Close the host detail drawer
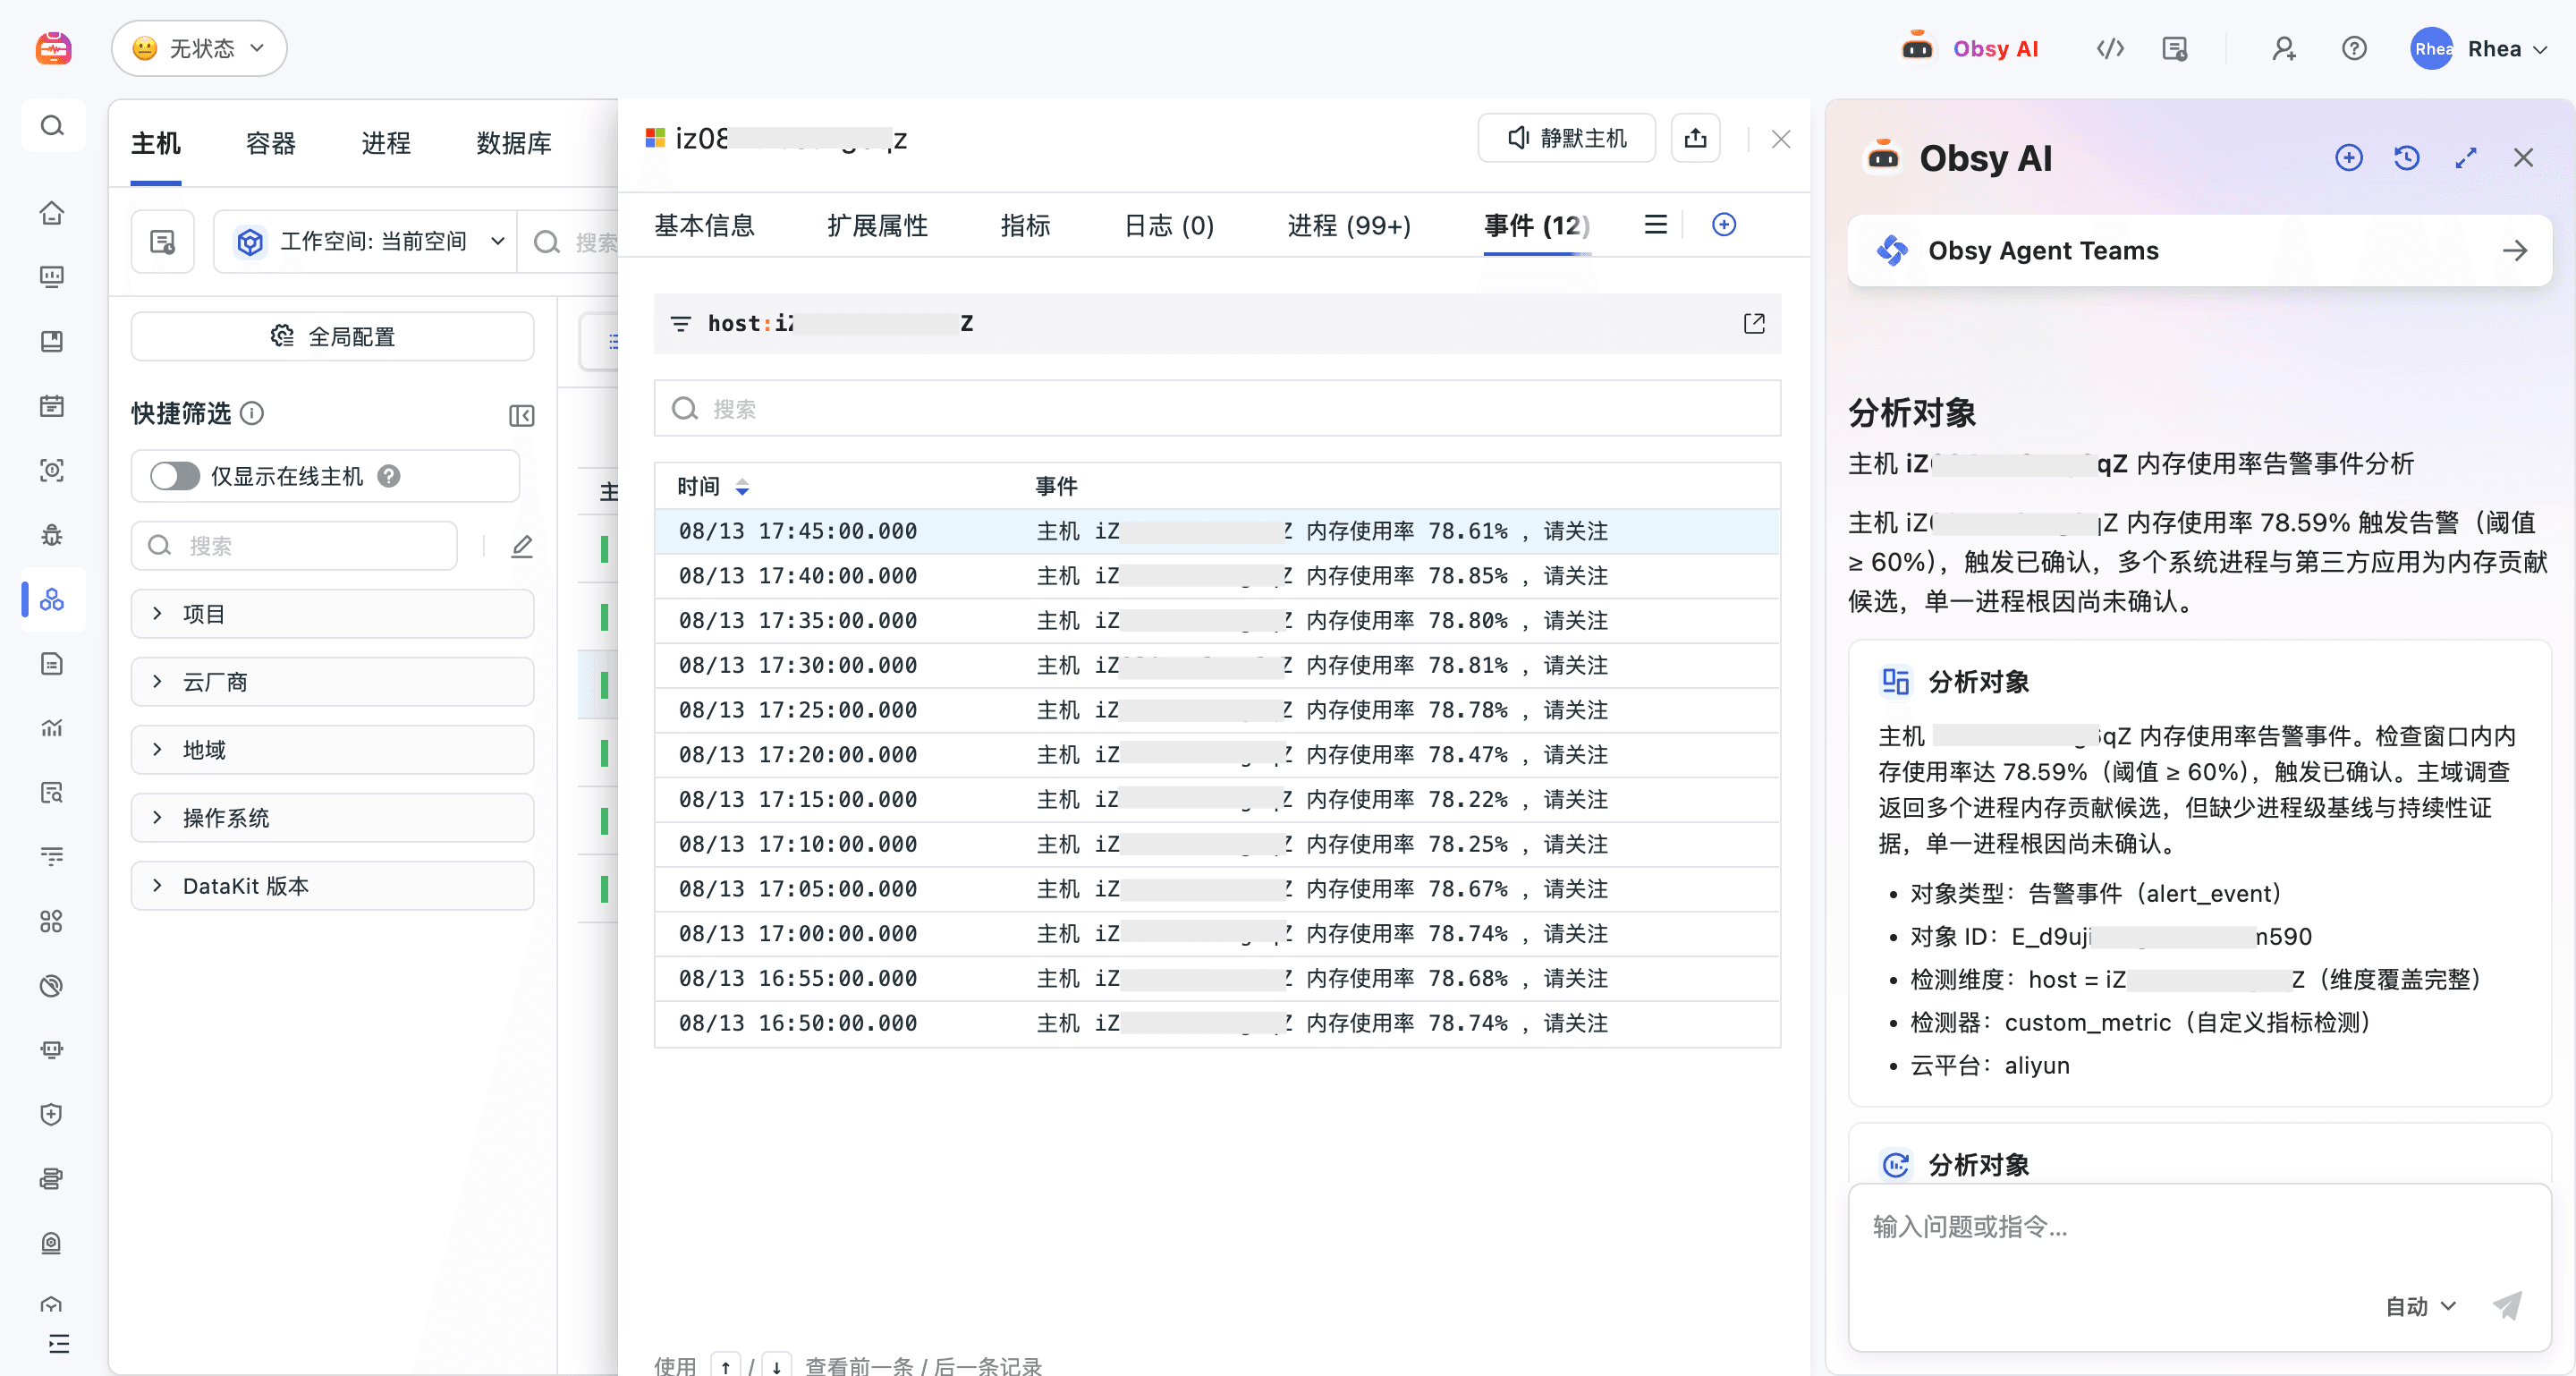This screenshot has width=2576, height=1376. 1781,139
